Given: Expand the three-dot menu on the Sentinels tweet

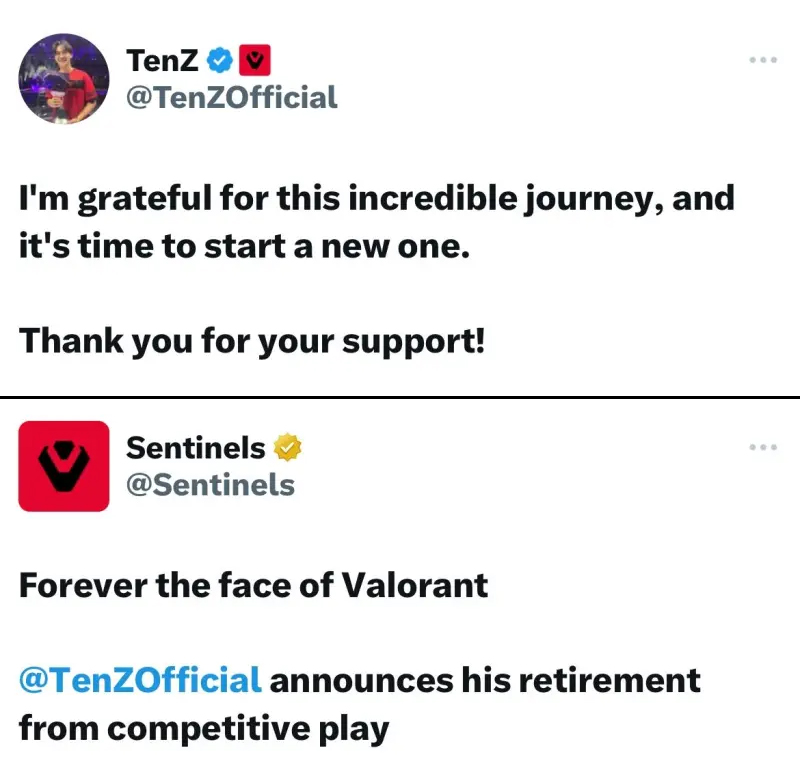Looking at the screenshot, I should (x=763, y=447).
